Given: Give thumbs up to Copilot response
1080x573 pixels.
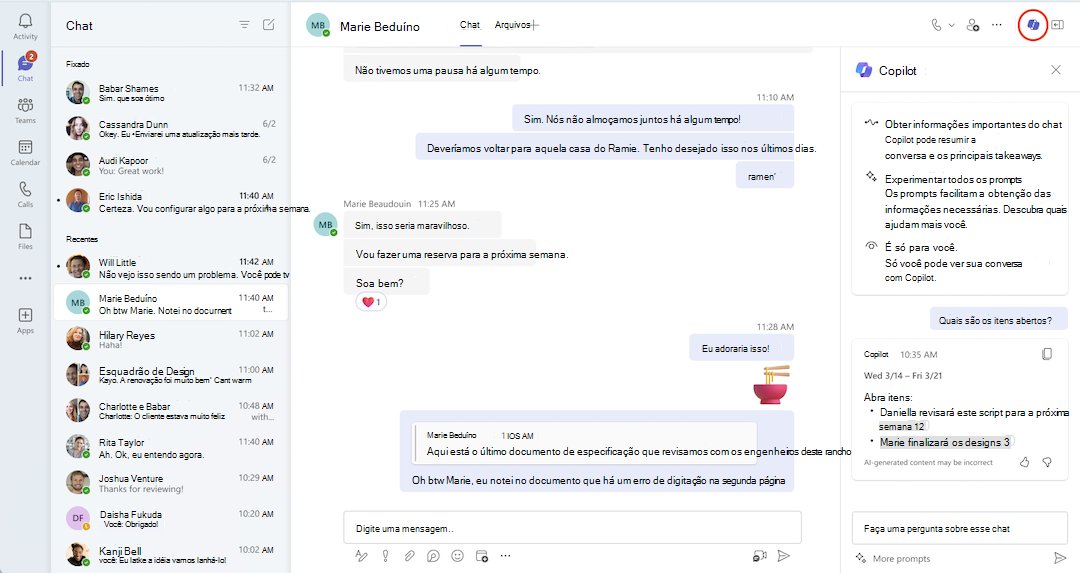Looking at the screenshot, I should pos(1024,462).
